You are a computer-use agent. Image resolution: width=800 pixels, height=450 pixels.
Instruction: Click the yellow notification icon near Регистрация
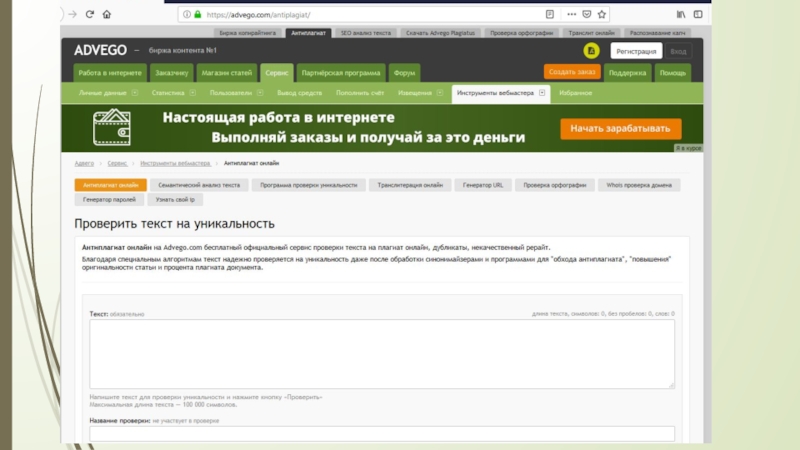(x=592, y=51)
